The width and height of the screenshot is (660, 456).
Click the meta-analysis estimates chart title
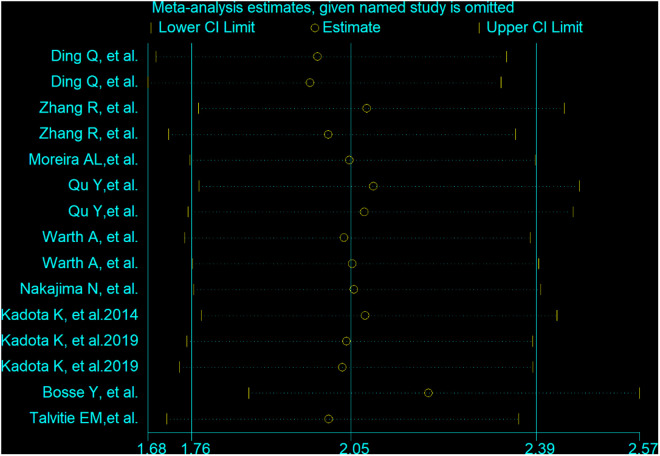point(333,7)
